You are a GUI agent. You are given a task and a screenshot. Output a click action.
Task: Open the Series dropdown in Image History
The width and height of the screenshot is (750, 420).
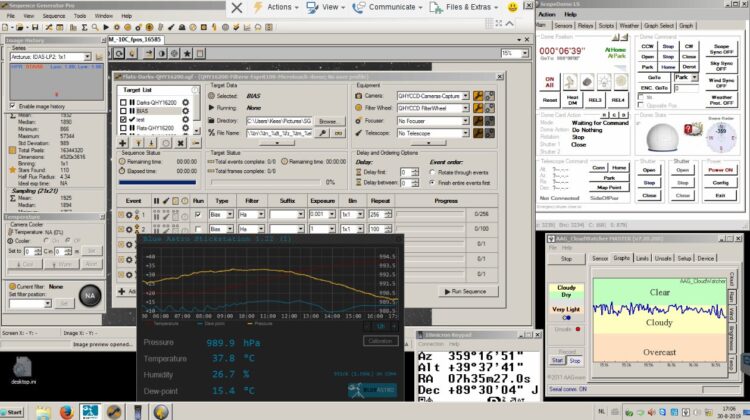87,57
